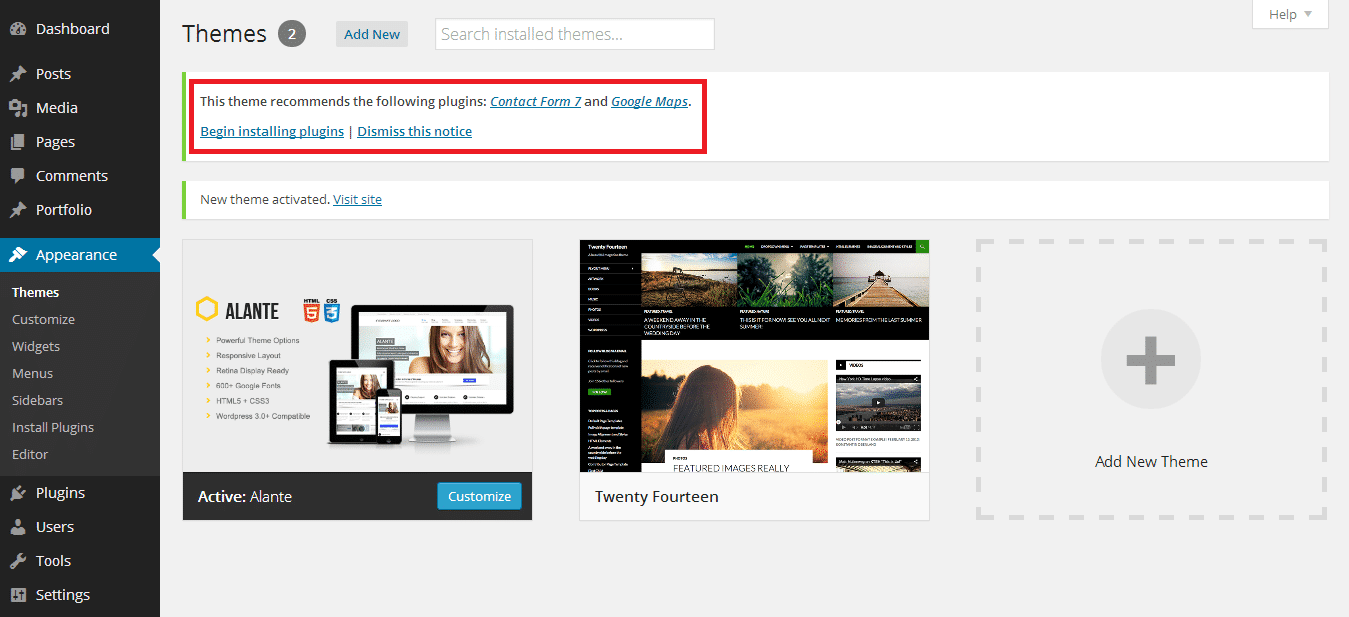The width and height of the screenshot is (1349, 617).
Task: Open the Comments menu
Action: tap(80, 176)
